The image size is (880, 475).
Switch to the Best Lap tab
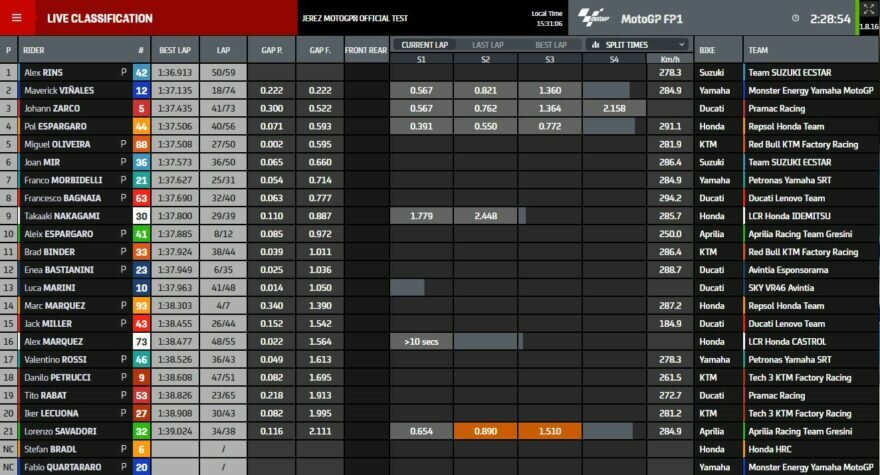551,44
